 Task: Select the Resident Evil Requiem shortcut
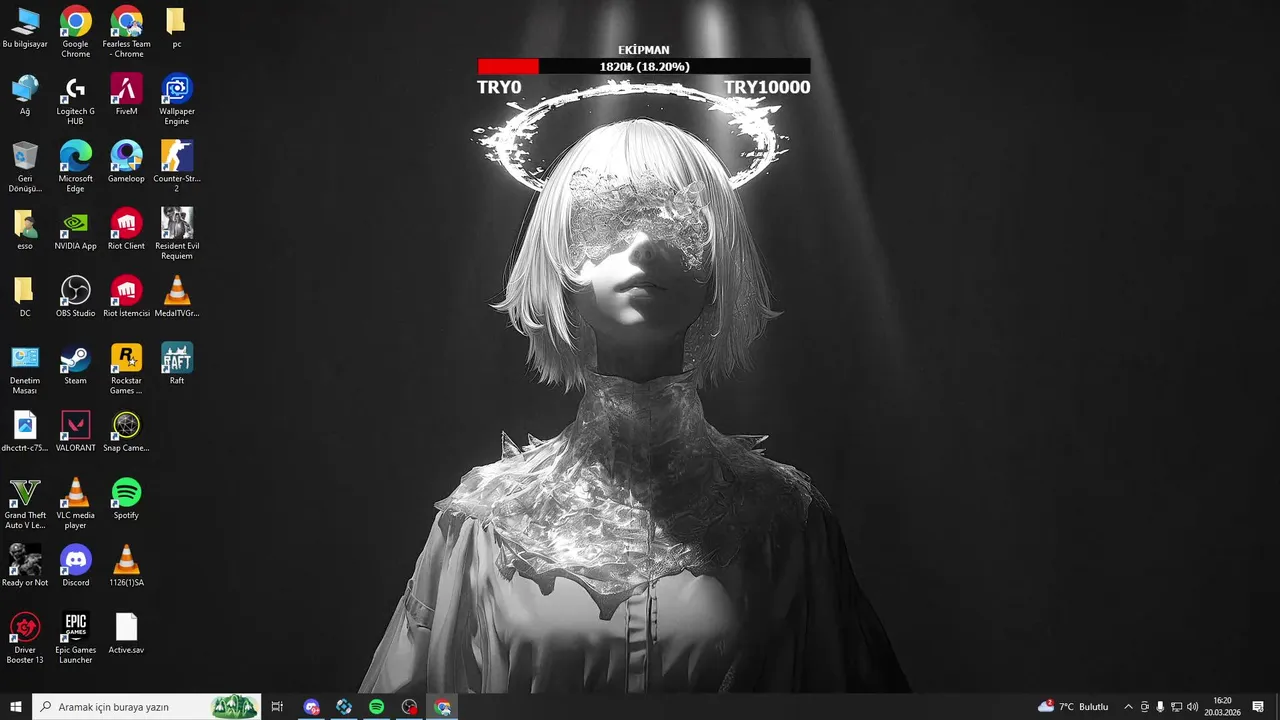176,233
